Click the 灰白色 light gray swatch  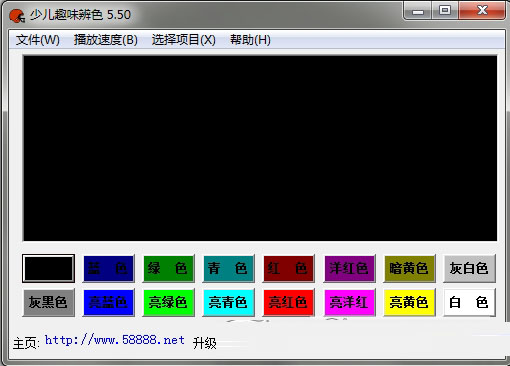pyautogui.click(x=469, y=268)
